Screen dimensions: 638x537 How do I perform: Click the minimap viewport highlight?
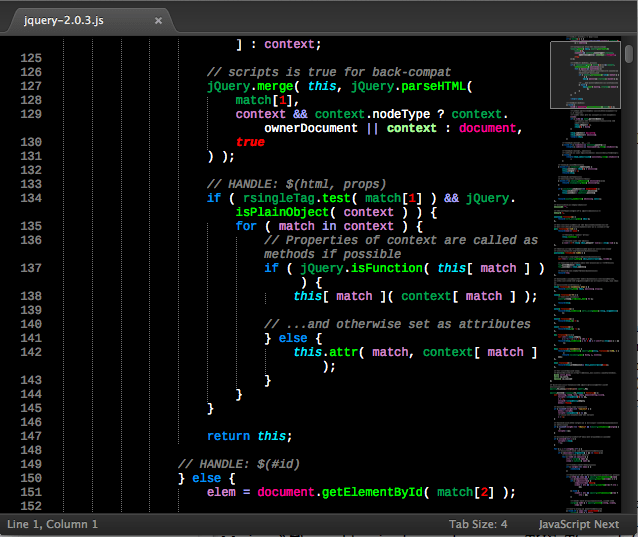click(x=585, y=75)
